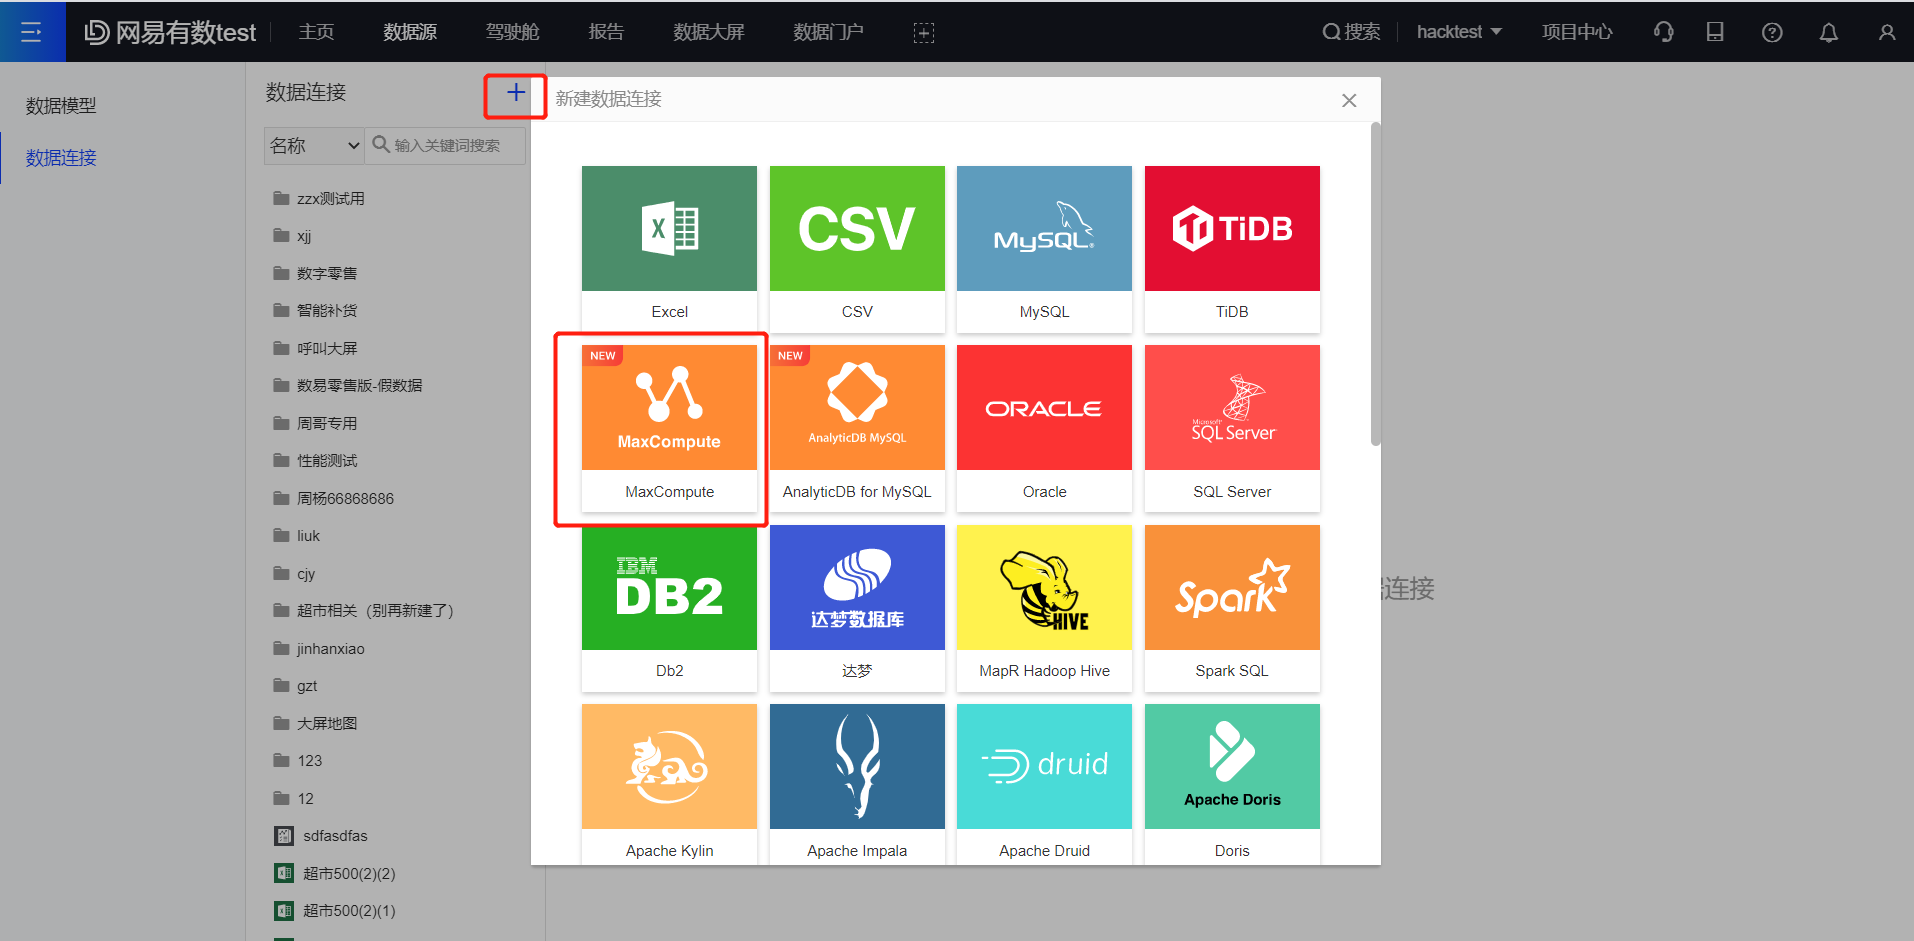Select 数据连接 in left sidebar

[61, 158]
